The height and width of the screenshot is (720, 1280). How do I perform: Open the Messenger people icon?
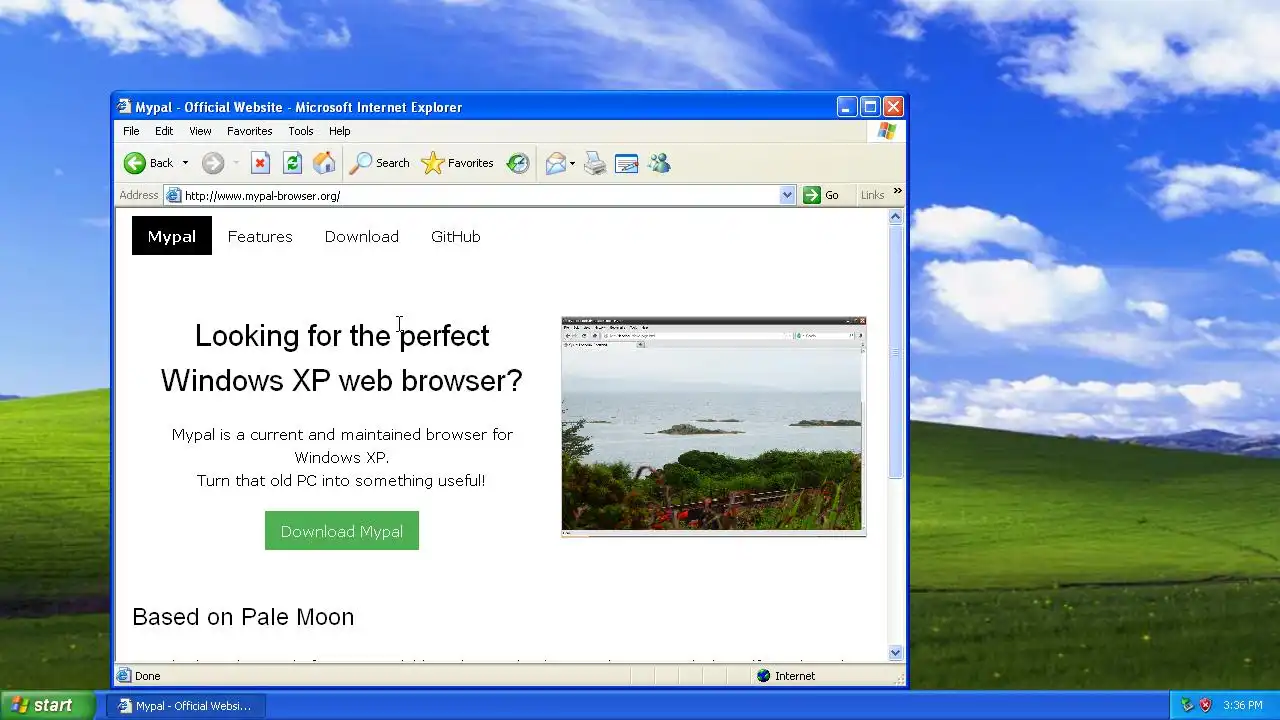[659, 163]
